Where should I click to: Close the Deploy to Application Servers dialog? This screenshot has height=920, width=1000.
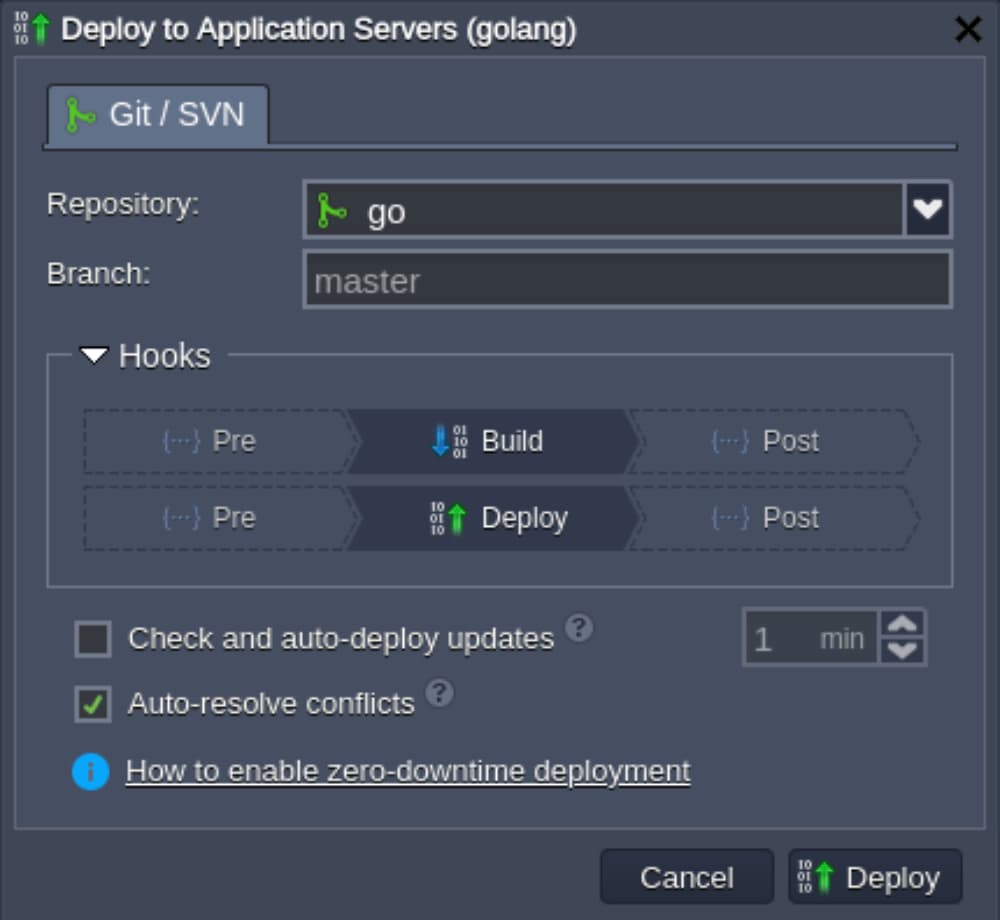click(x=968, y=30)
